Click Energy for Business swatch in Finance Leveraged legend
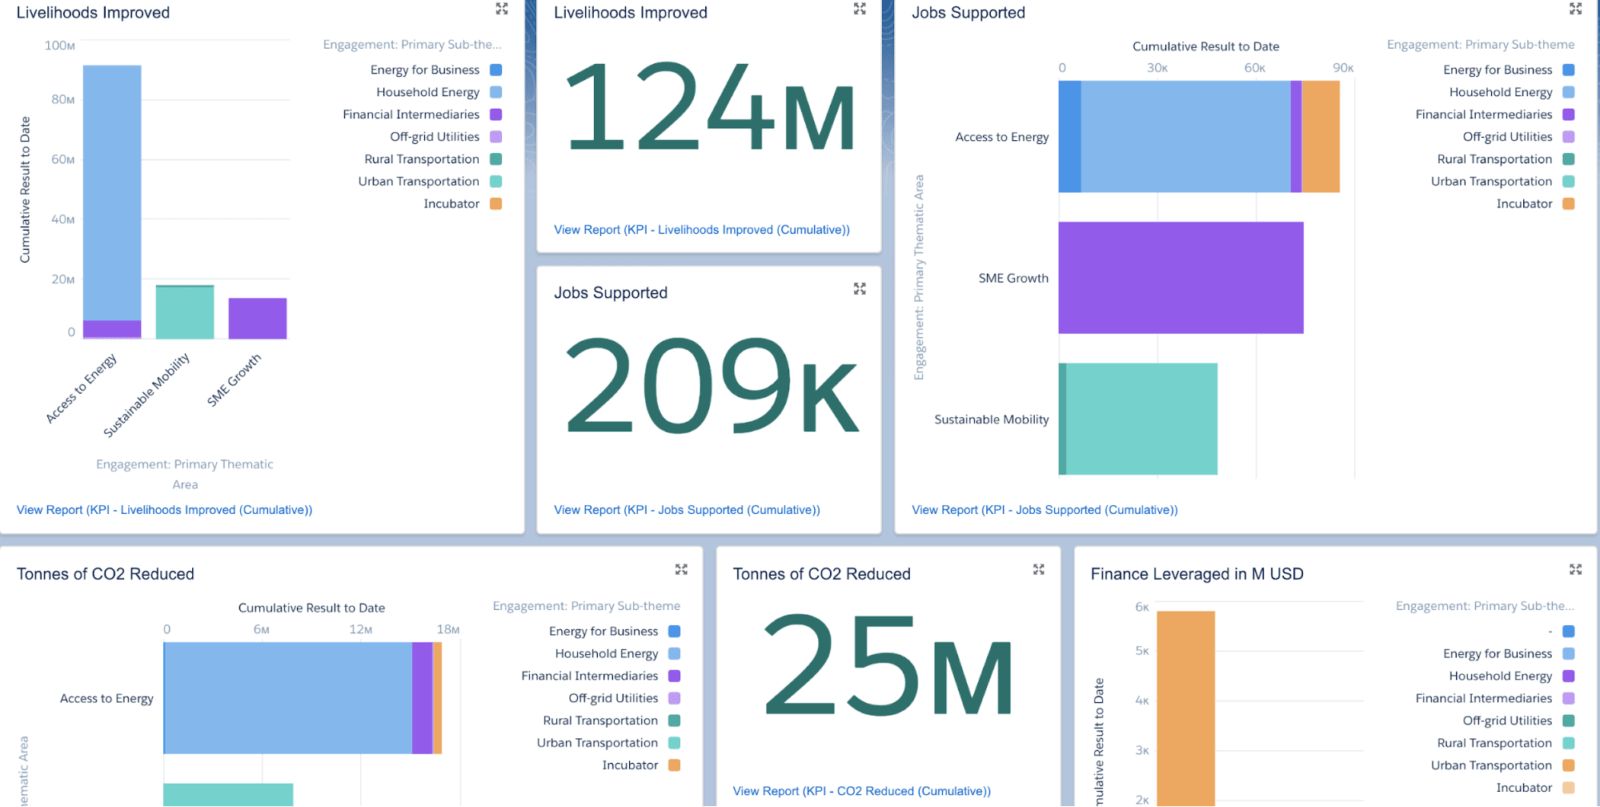Viewport: 1600px width, 807px height. [1568, 654]
